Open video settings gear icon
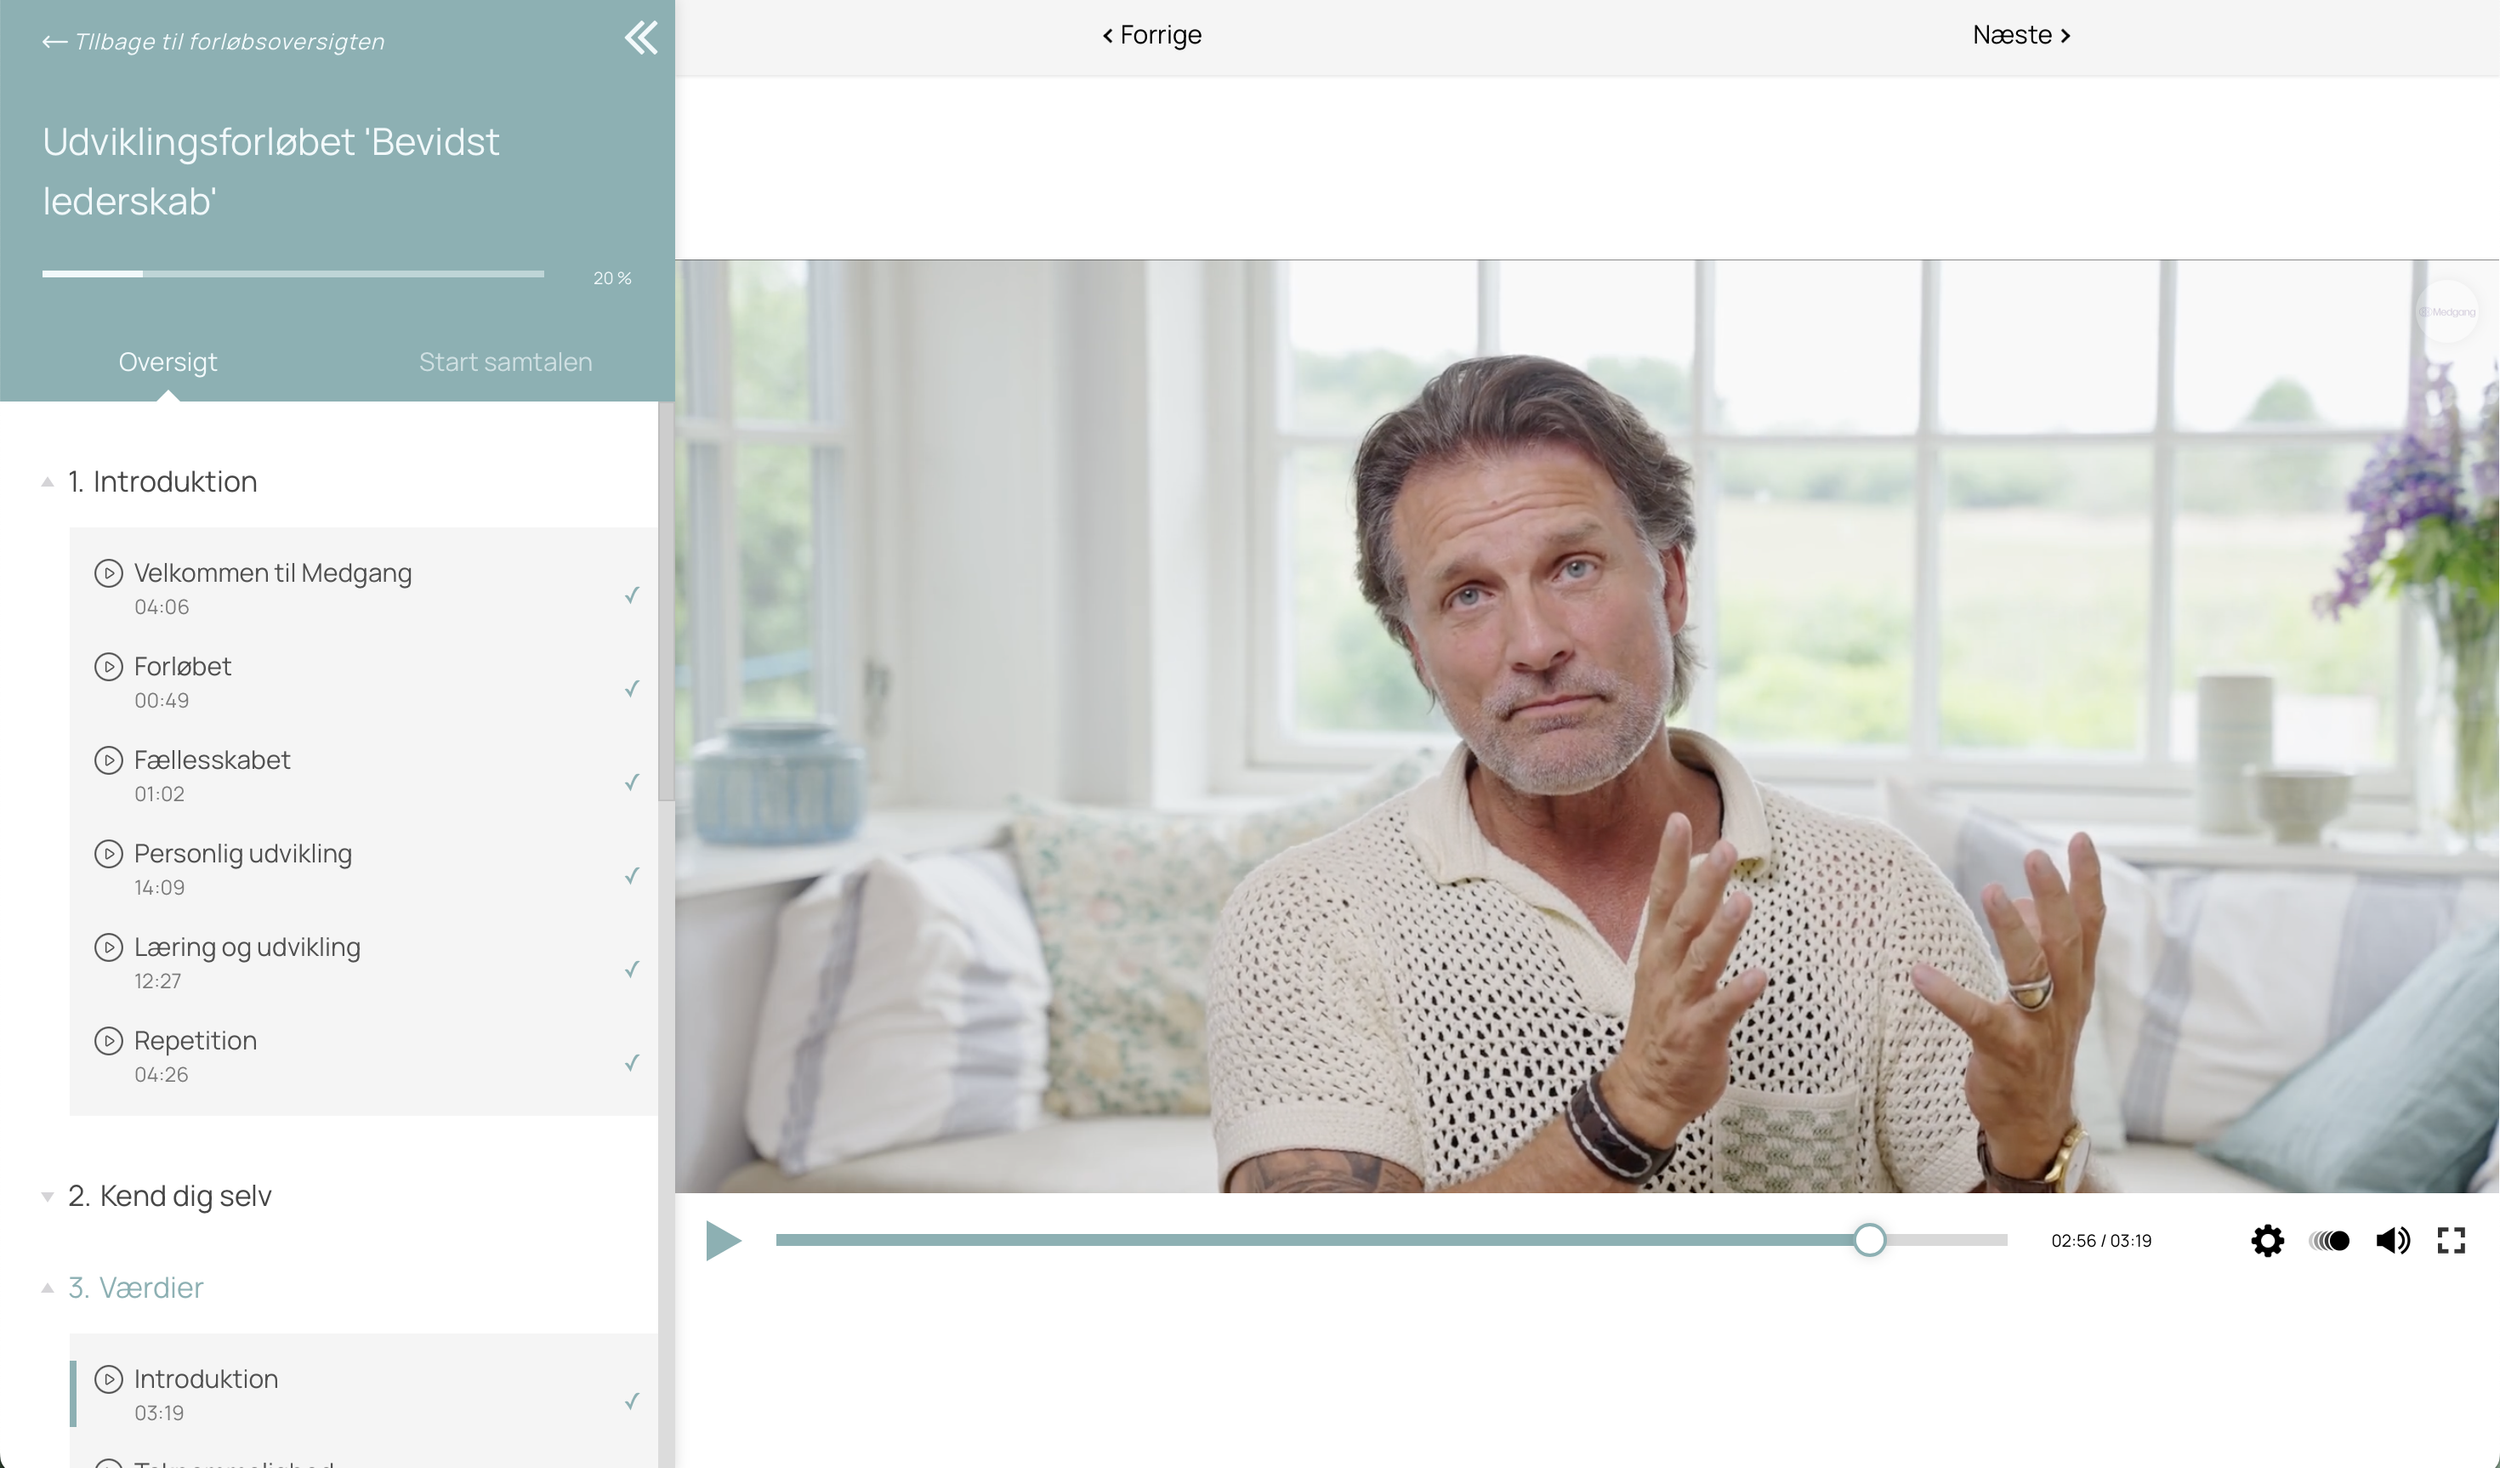2500x1468 pixels. [x=2267, y=1240]
